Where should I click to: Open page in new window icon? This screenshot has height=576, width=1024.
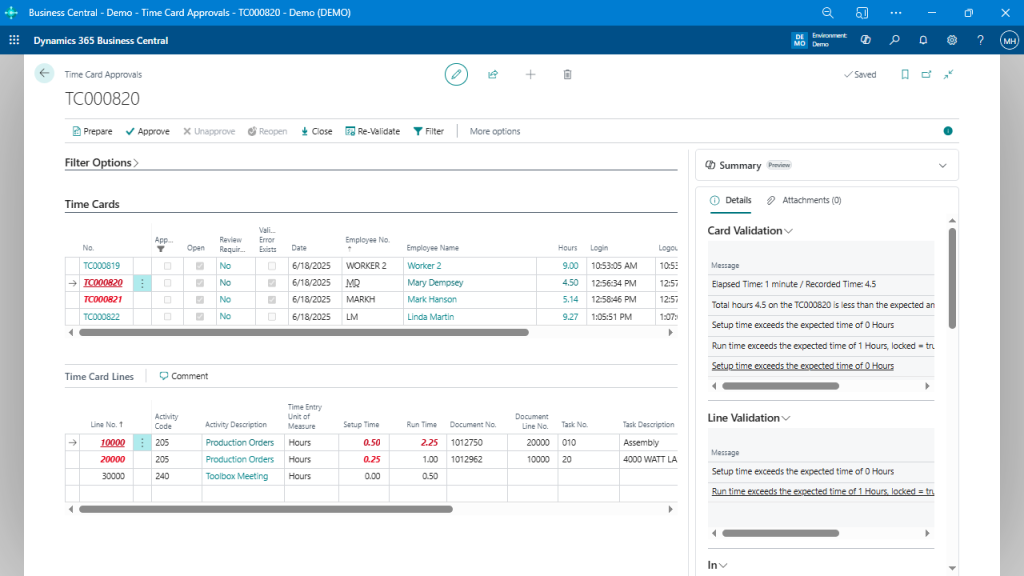pos(927,74)
